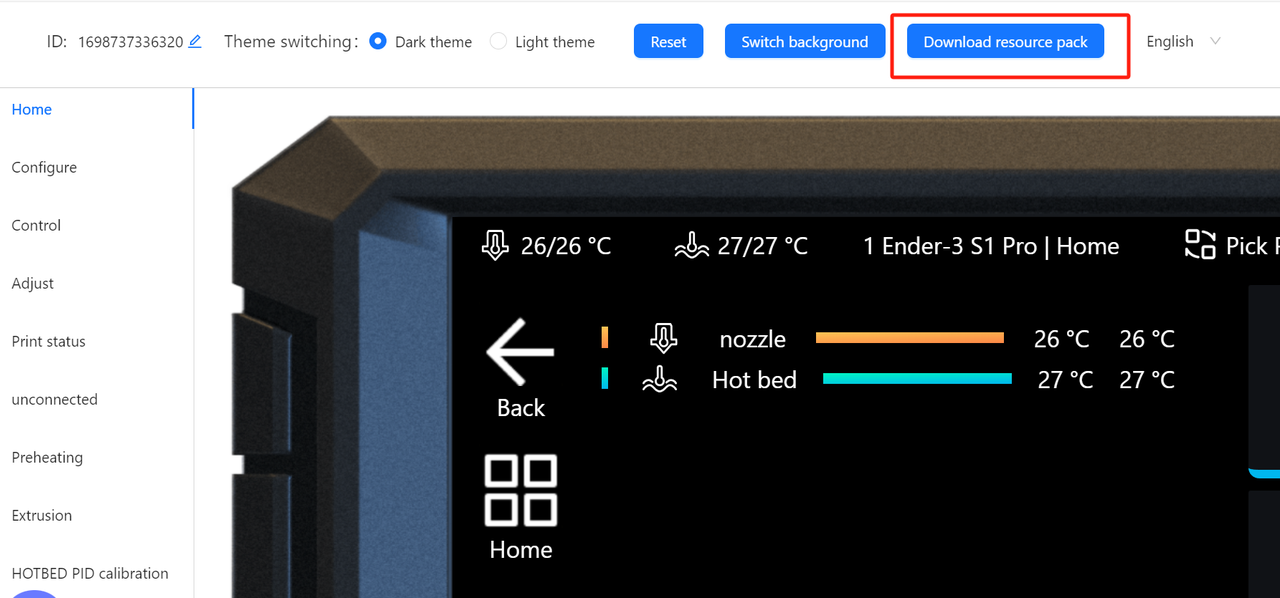The width and height of the screenshot is (1280, 598).
Task: Click the orange nozzle temperature bar
Action: [910, 338]
